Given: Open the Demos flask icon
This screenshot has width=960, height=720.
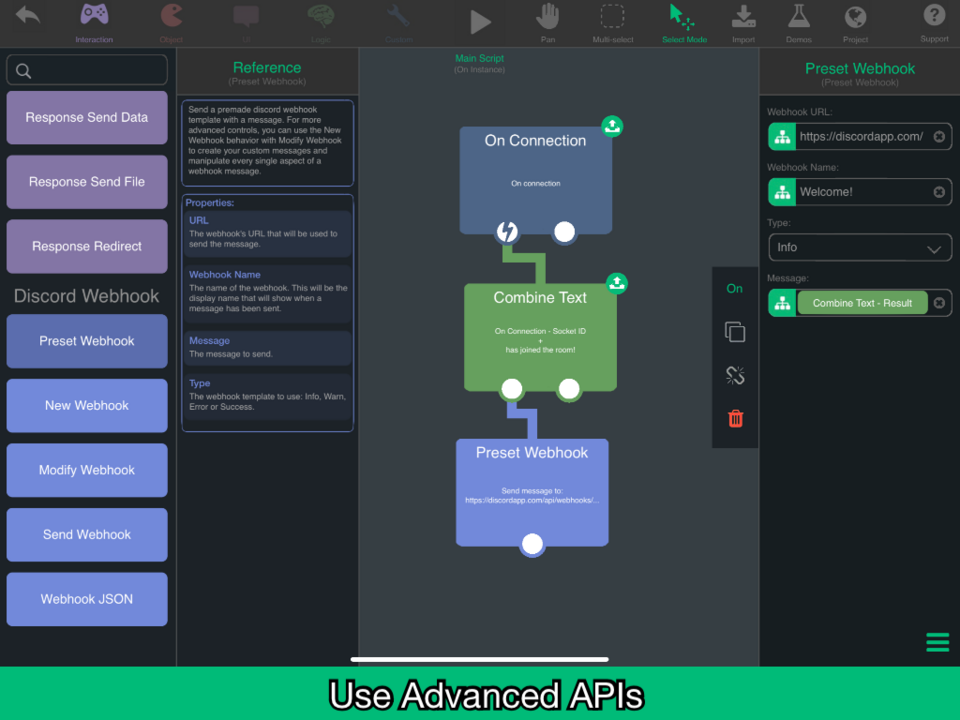Looking at the screenshot, I should click(x=799, y=23).
